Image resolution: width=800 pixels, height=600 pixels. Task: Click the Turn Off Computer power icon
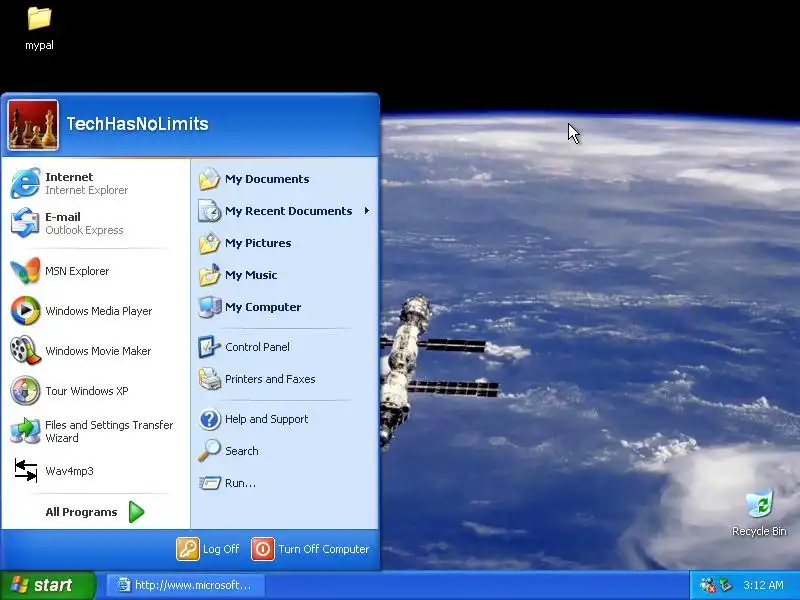(x=263, y=549)
